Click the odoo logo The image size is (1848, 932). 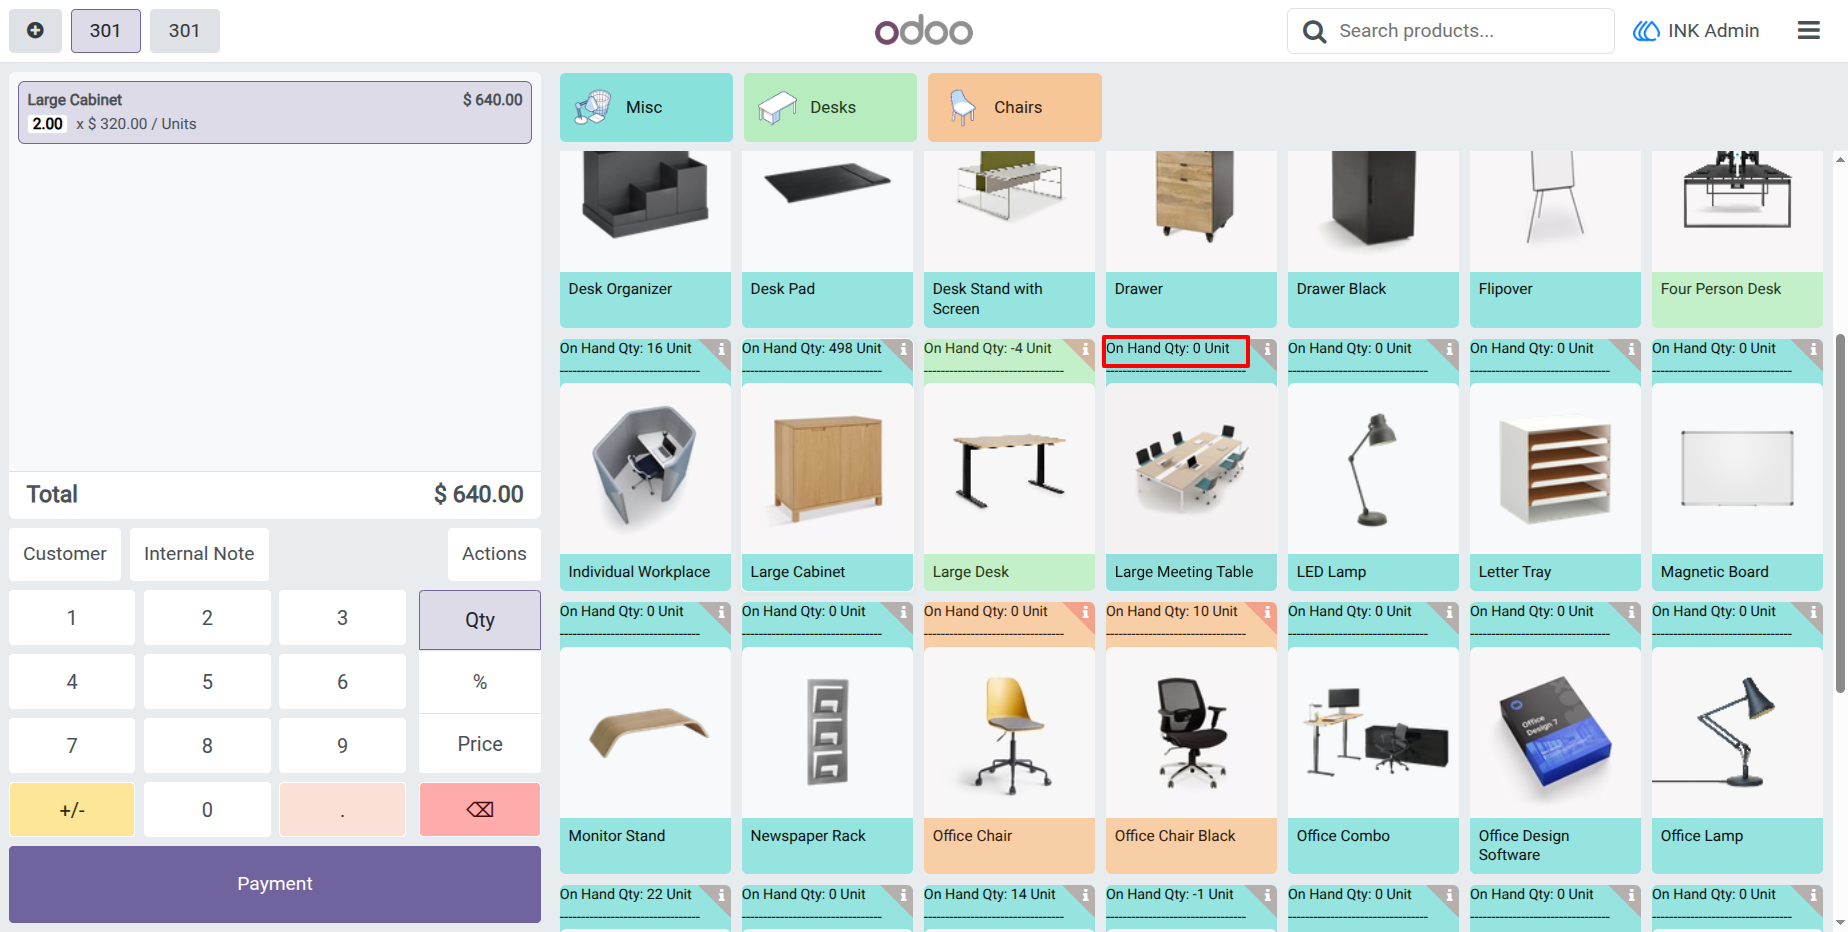(923, 31)
